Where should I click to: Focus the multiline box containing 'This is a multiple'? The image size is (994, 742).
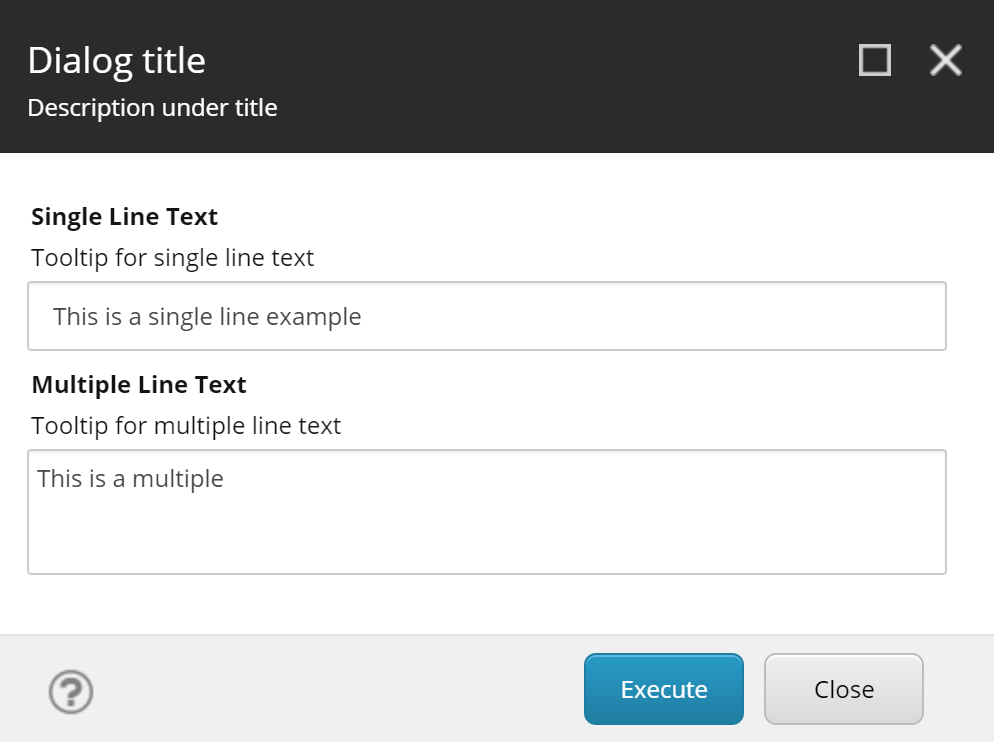487,510
